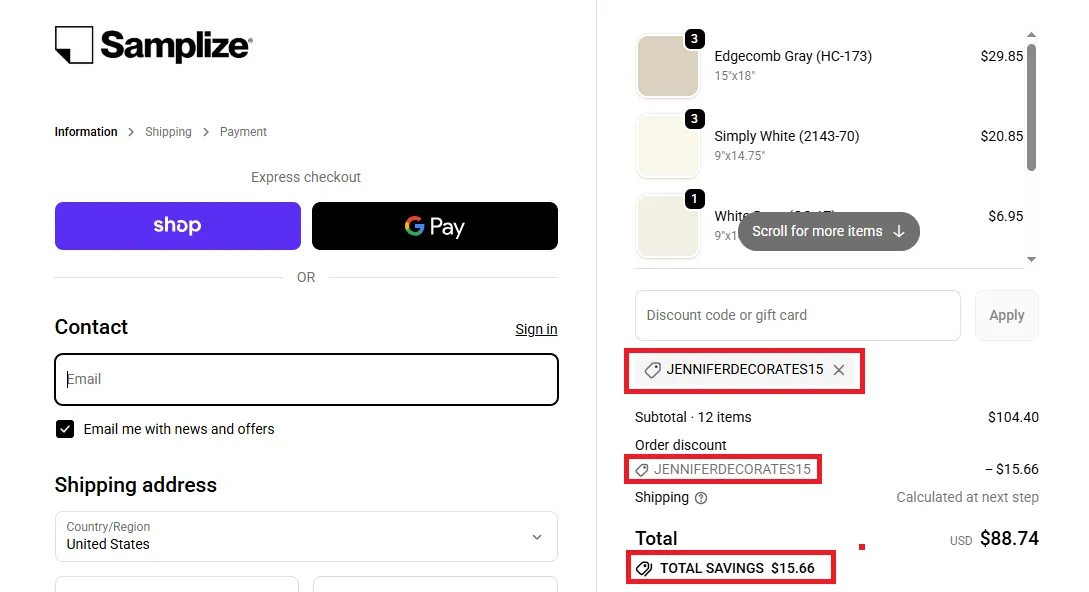Screen dimensions: 1089x592
Task: Go to the Shipping breadcrumb step
Action: click(168, 131)
